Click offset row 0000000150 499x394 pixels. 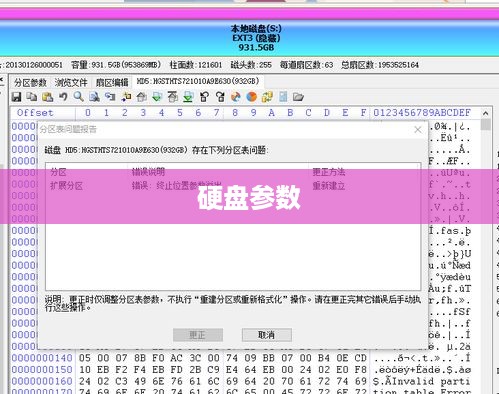coord(42,370)
